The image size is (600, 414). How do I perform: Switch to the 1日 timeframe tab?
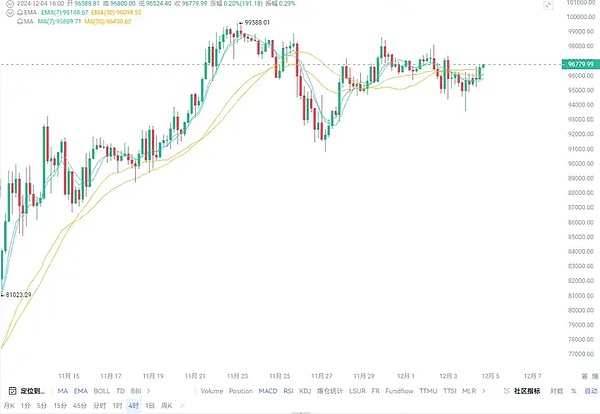150,405
